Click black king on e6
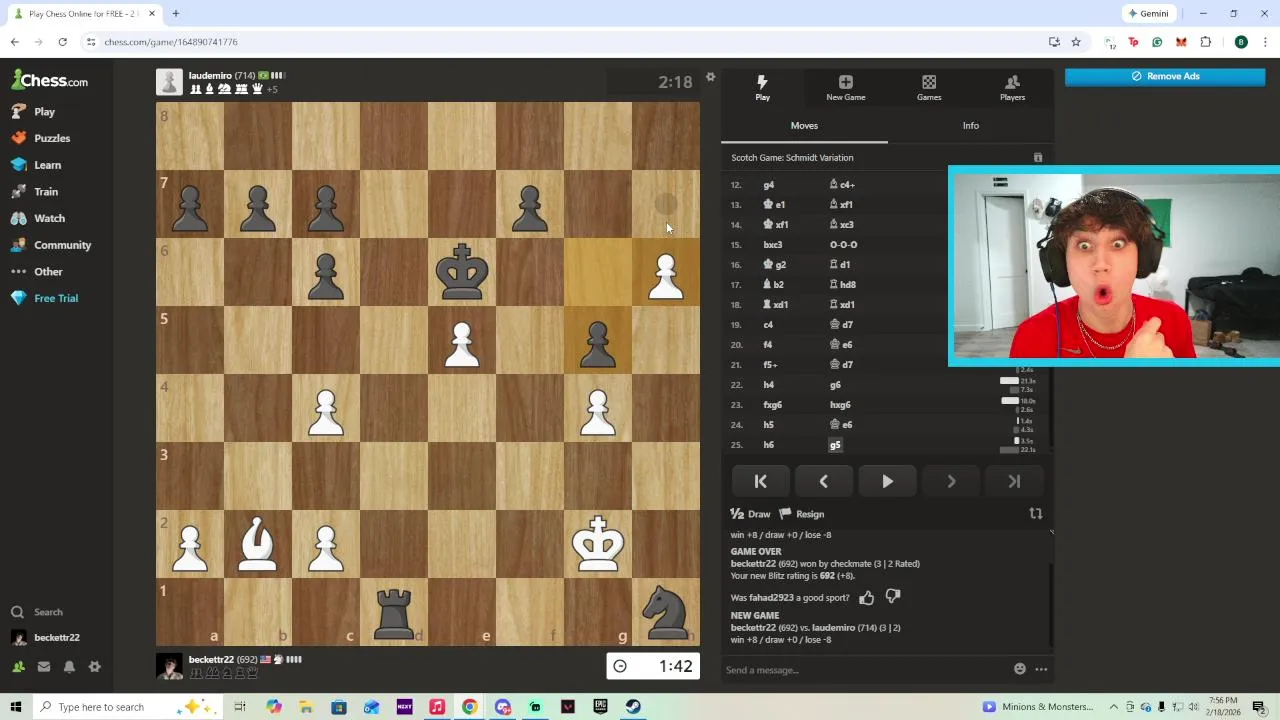Viewport: 1280px width, 720px height. click(462, 272)
